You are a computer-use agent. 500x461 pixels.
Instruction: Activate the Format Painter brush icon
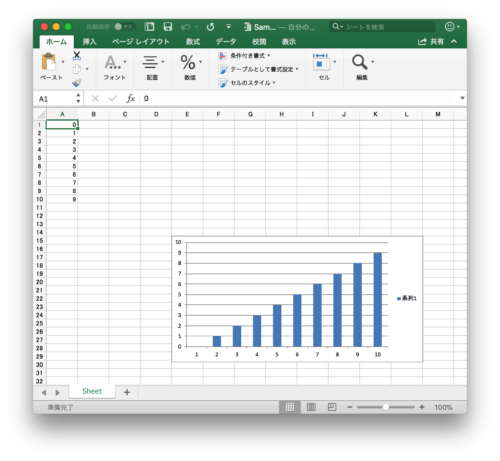click(x=77, y=82)
